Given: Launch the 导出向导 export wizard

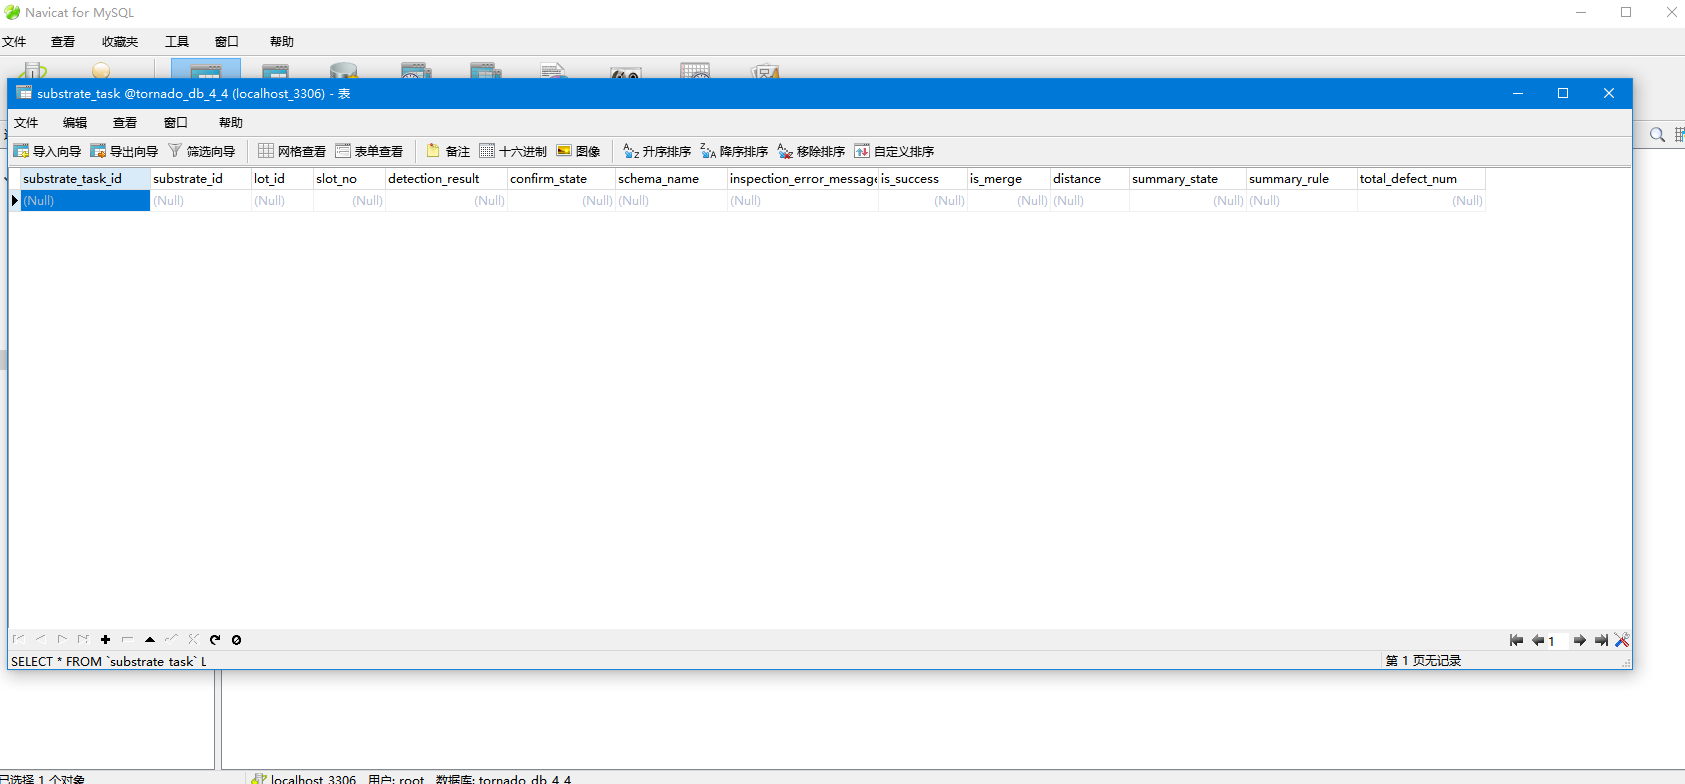Looking at the screenshot, I should coord(124,151).
